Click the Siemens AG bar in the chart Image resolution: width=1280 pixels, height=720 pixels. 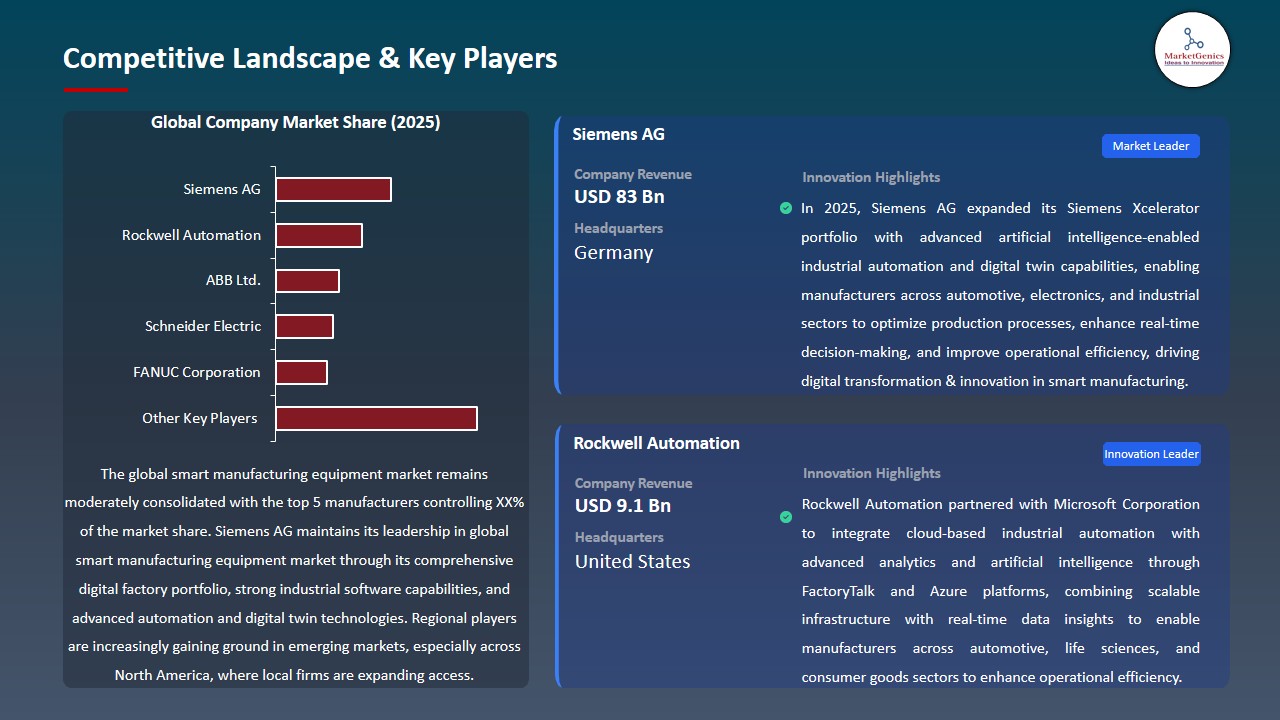pyautogui.click(x=333, y=188)
